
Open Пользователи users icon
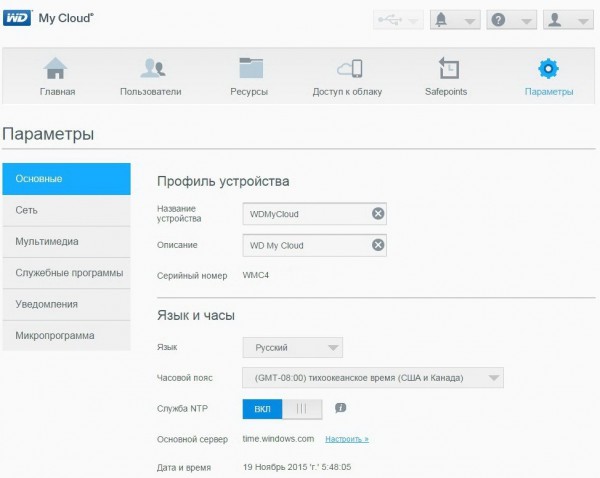(153, 68)
